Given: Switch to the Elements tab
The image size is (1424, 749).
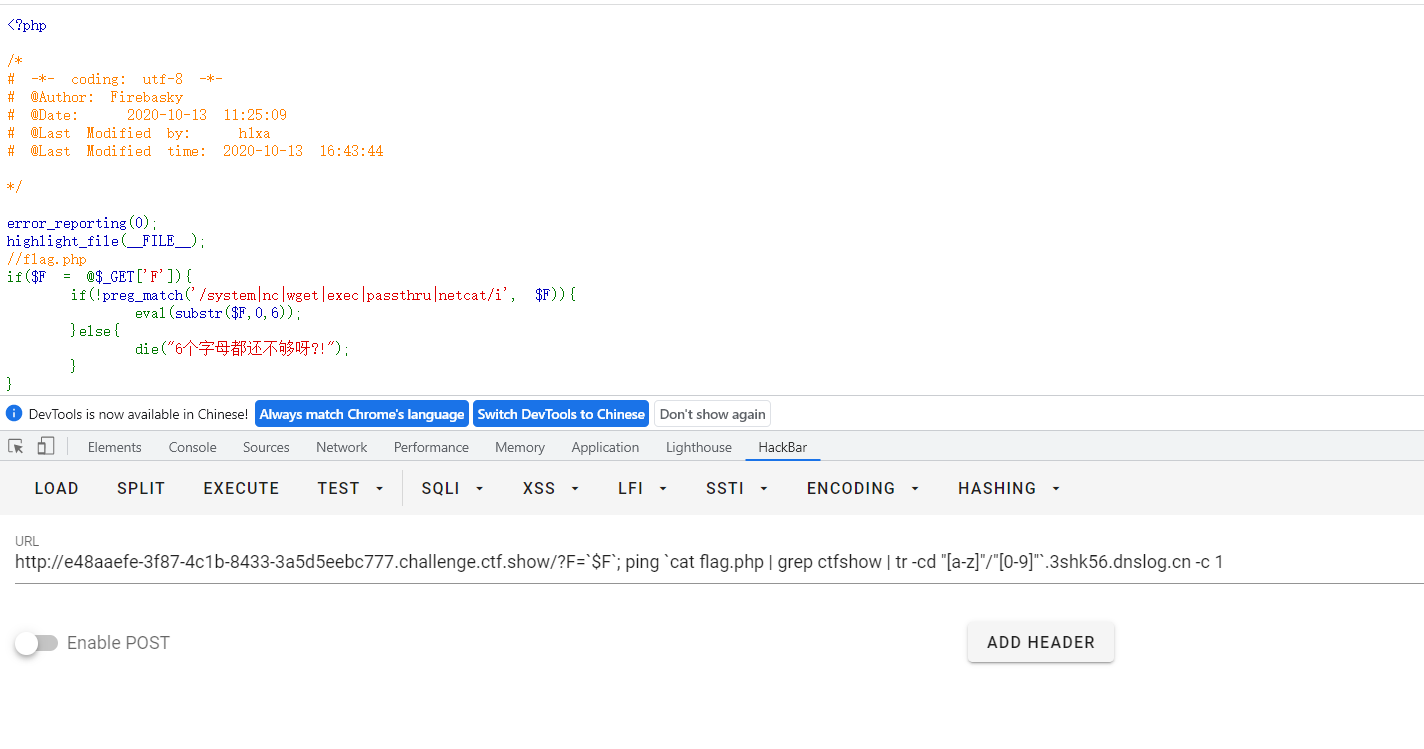Looking at the screenshot, I should coord(115,447).
